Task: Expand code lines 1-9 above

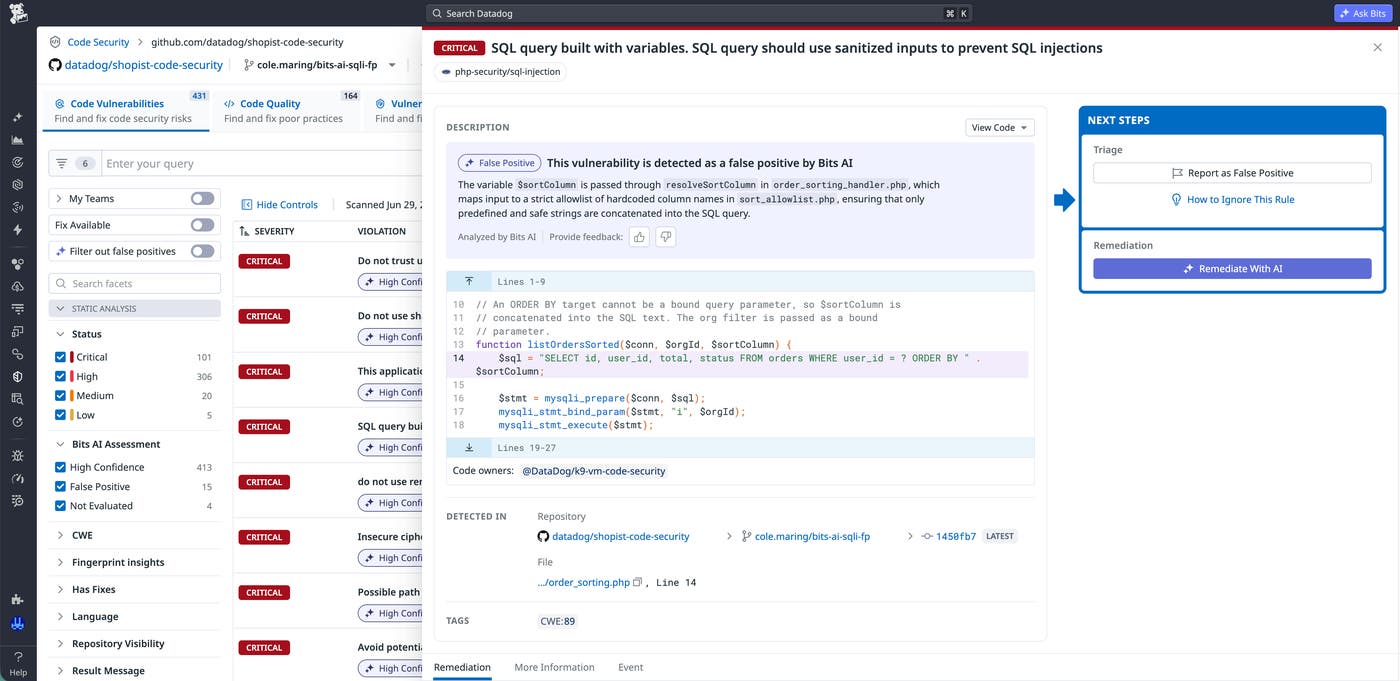Action: click(x=469, y=282)
